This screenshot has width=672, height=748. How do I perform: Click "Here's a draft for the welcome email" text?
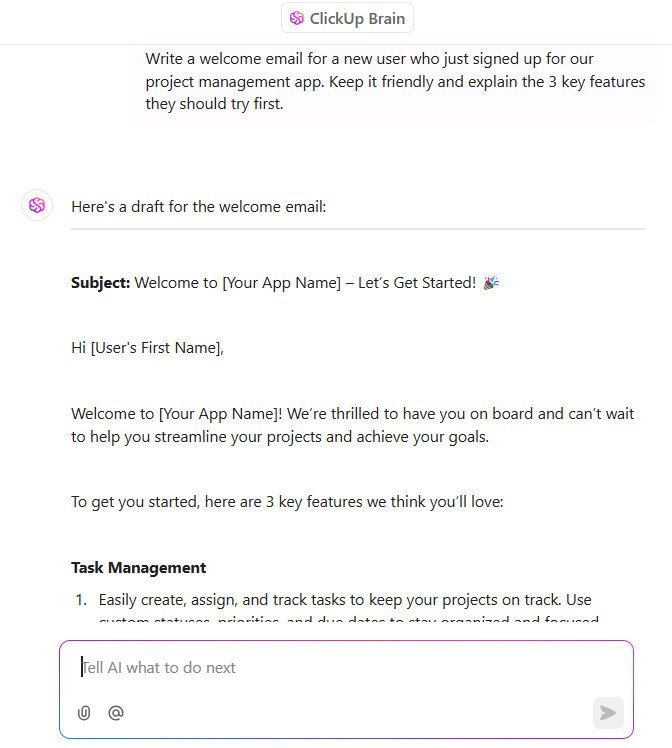[x=198, y=207]
